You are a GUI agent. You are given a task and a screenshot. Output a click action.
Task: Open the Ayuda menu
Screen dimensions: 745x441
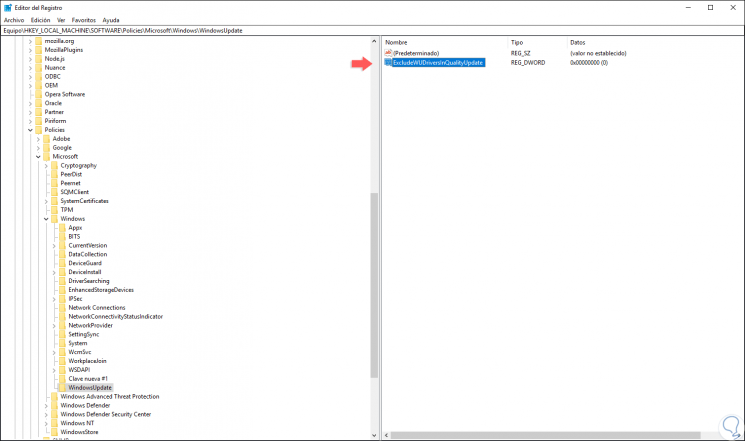(111, 20)
